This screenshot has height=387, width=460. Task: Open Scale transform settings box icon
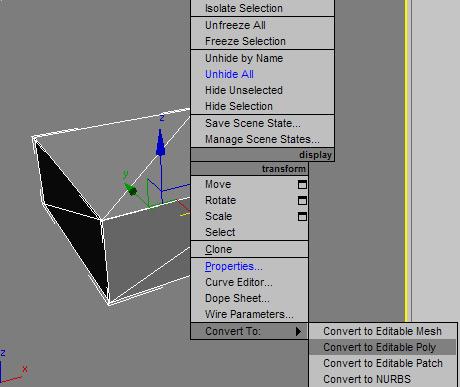coord(302,216)
